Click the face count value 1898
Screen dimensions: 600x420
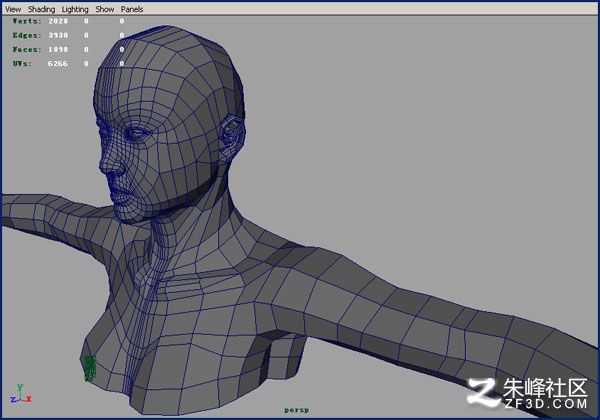pyautogui.click(x=58, y=49)
